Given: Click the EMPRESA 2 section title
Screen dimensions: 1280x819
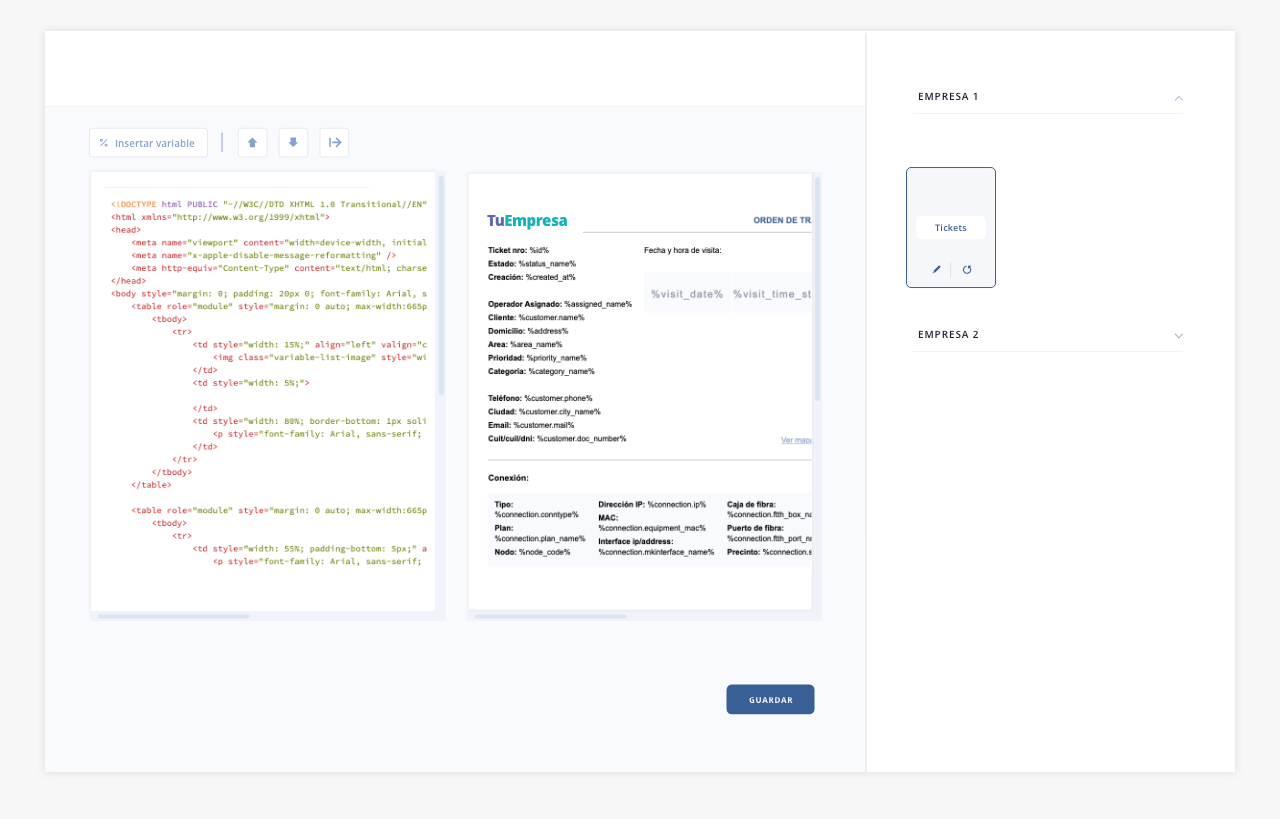Looking at the screenshot, I should coord(948,335).
